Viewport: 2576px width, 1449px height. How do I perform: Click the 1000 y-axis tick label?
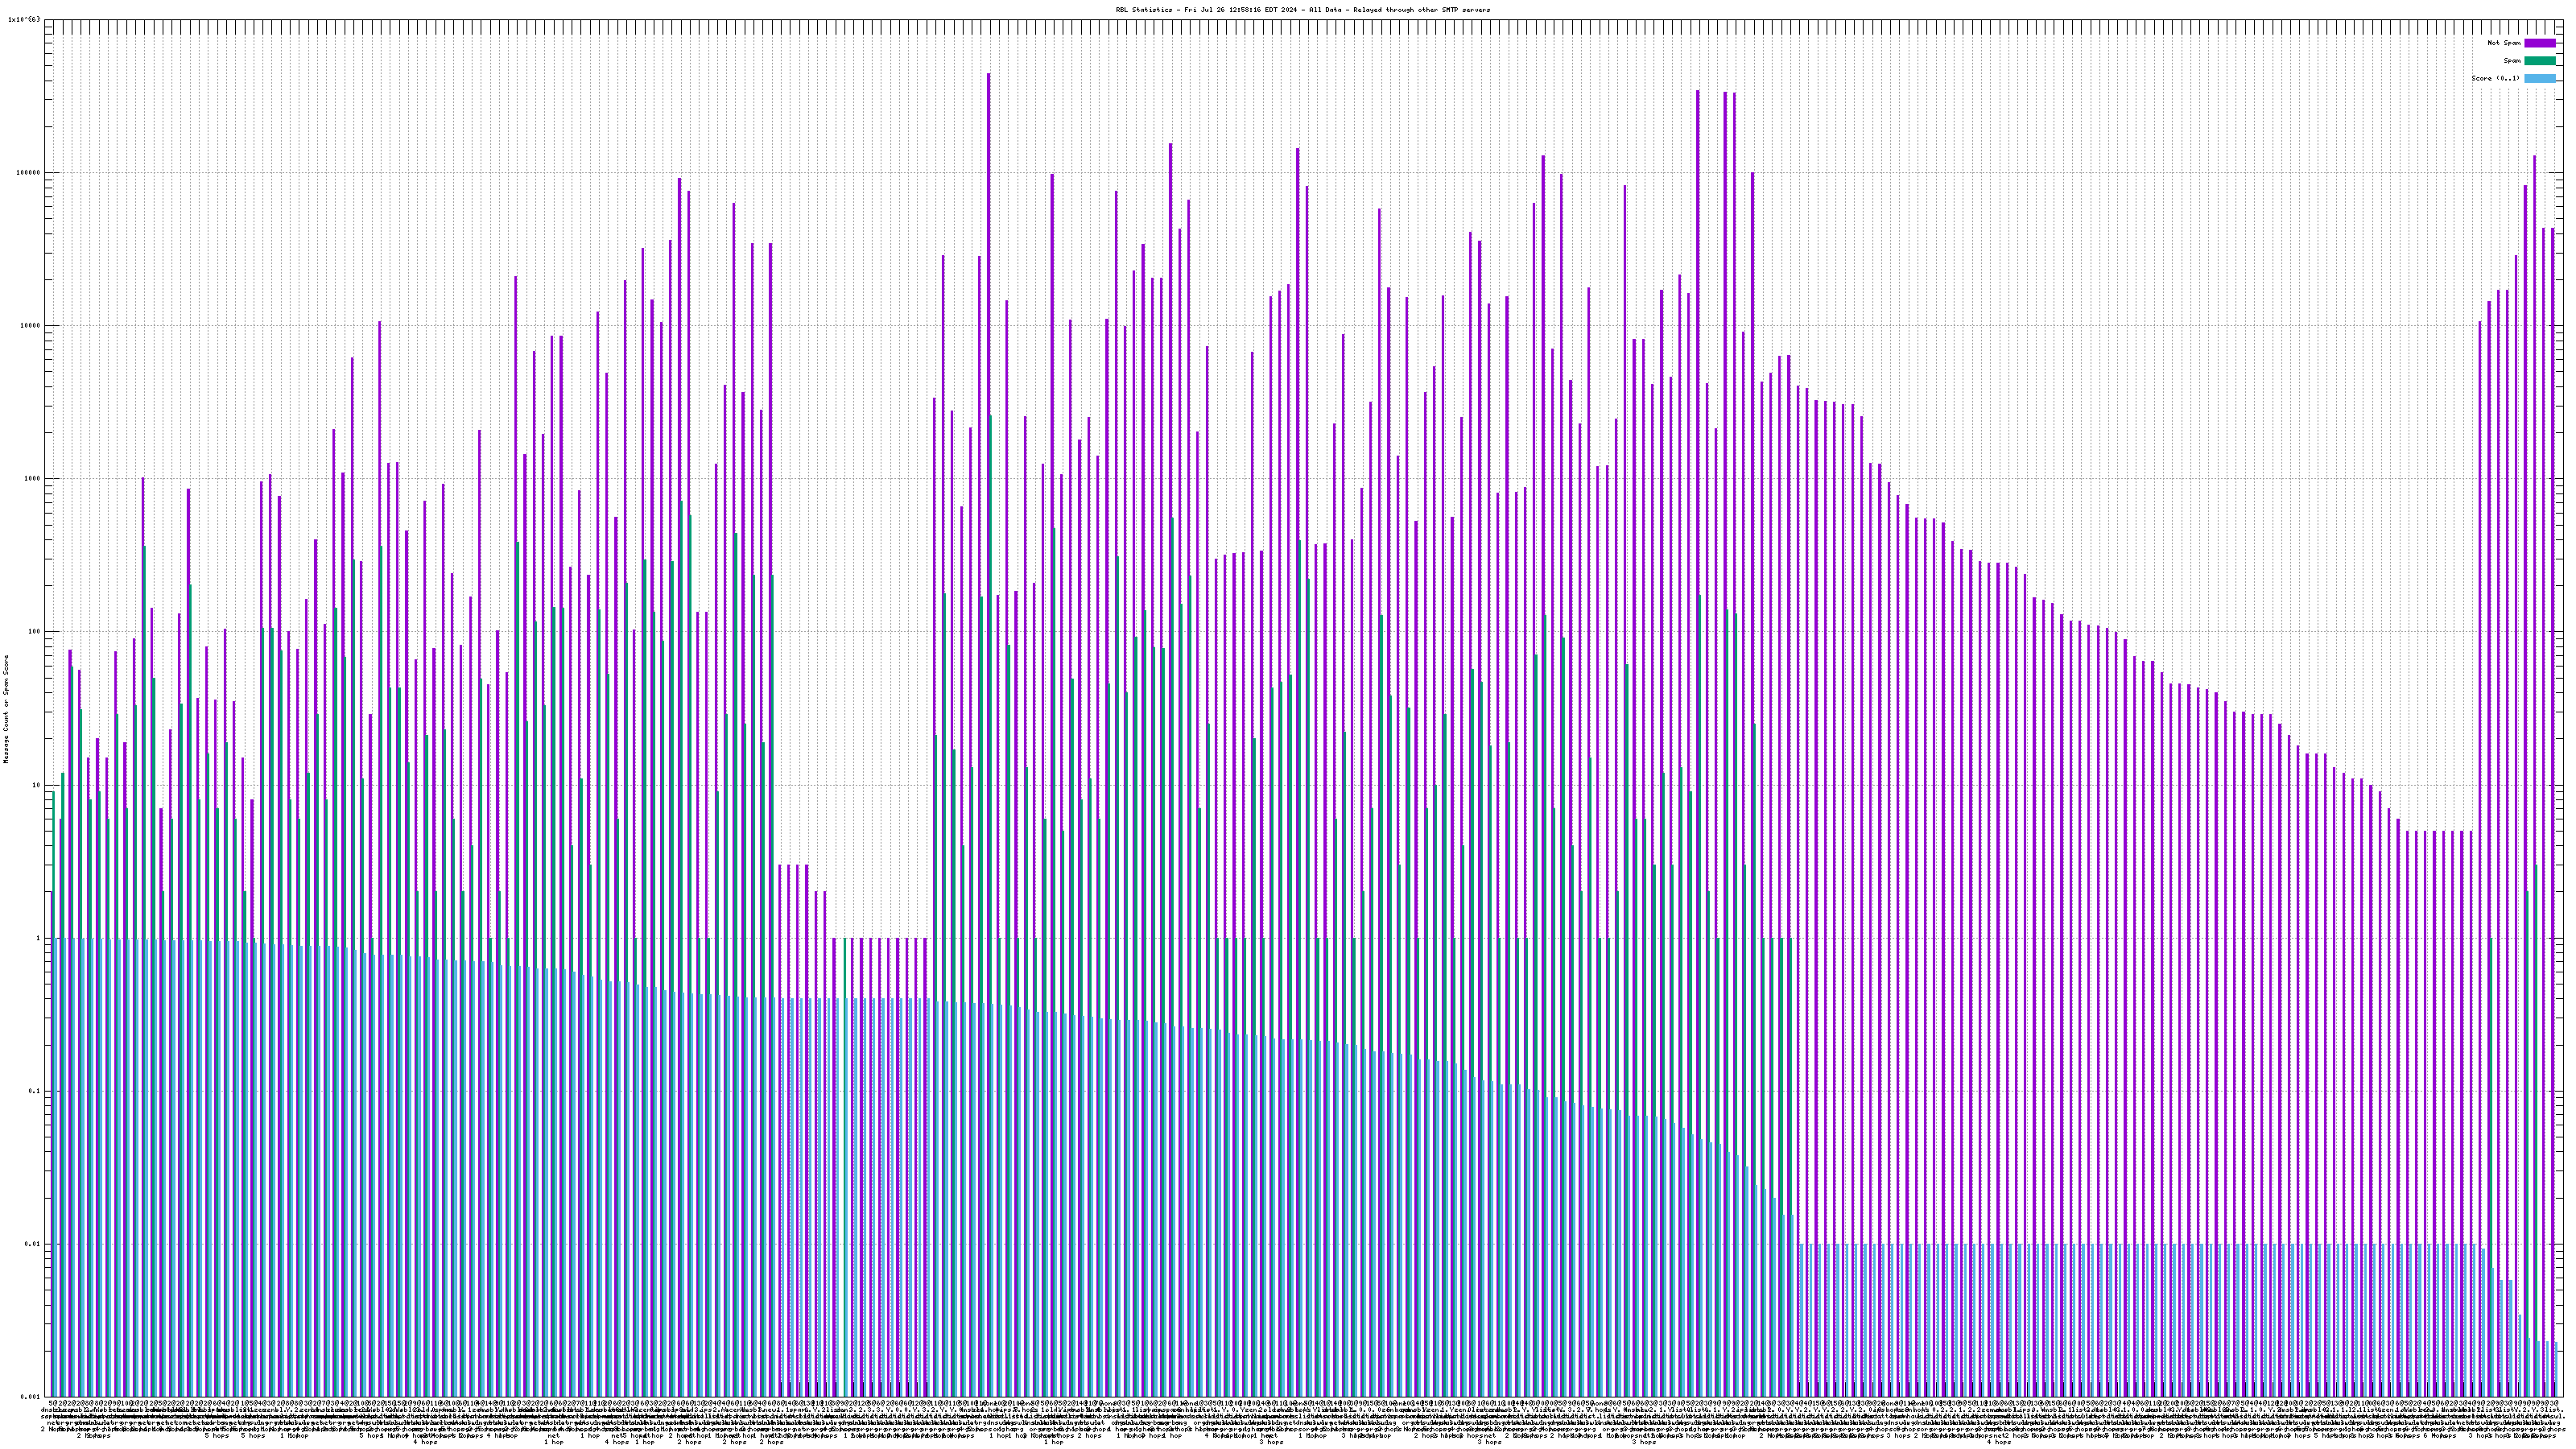[x=32, y=478]
